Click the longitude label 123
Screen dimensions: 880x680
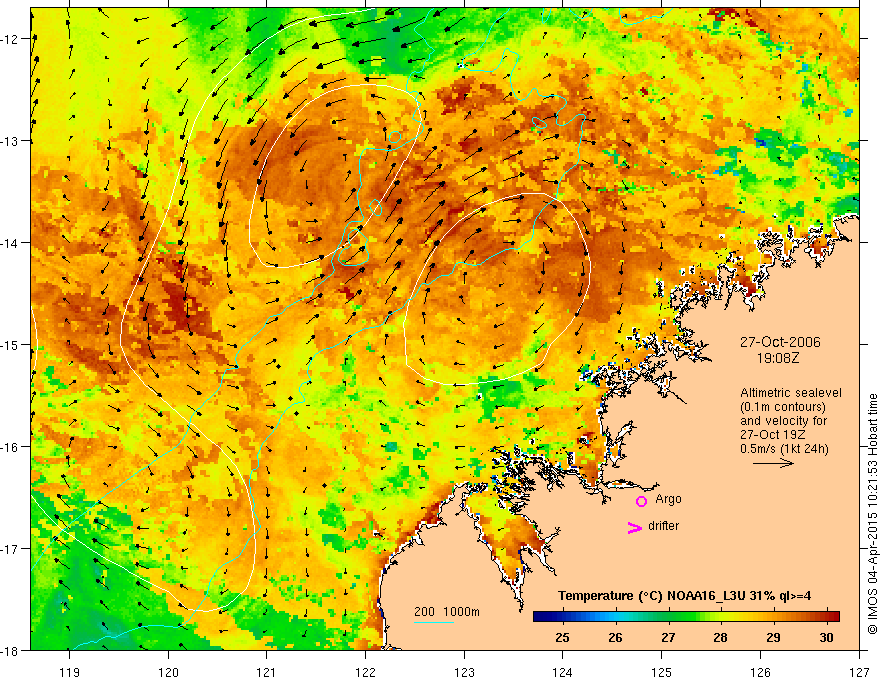[x=464, y=672]
